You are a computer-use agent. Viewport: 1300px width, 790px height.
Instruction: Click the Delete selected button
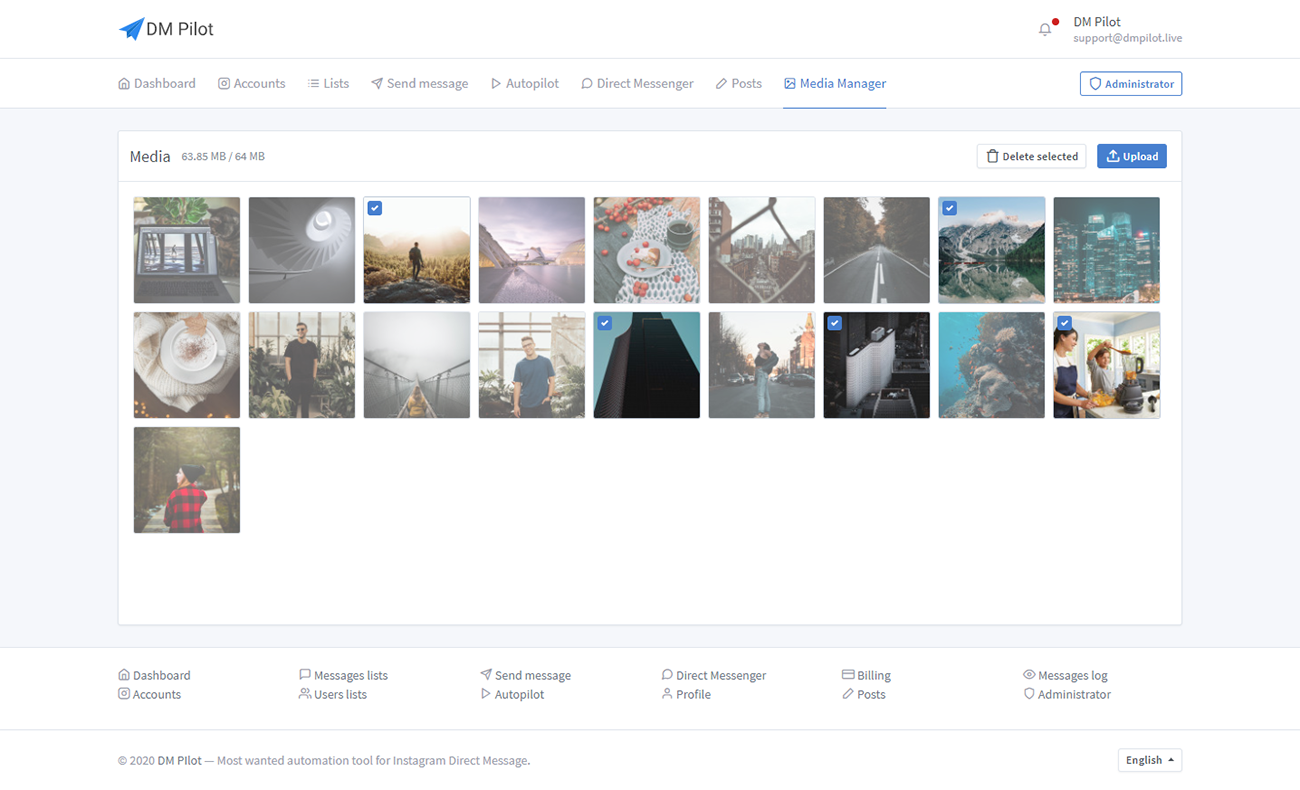tap(1032, 156)
